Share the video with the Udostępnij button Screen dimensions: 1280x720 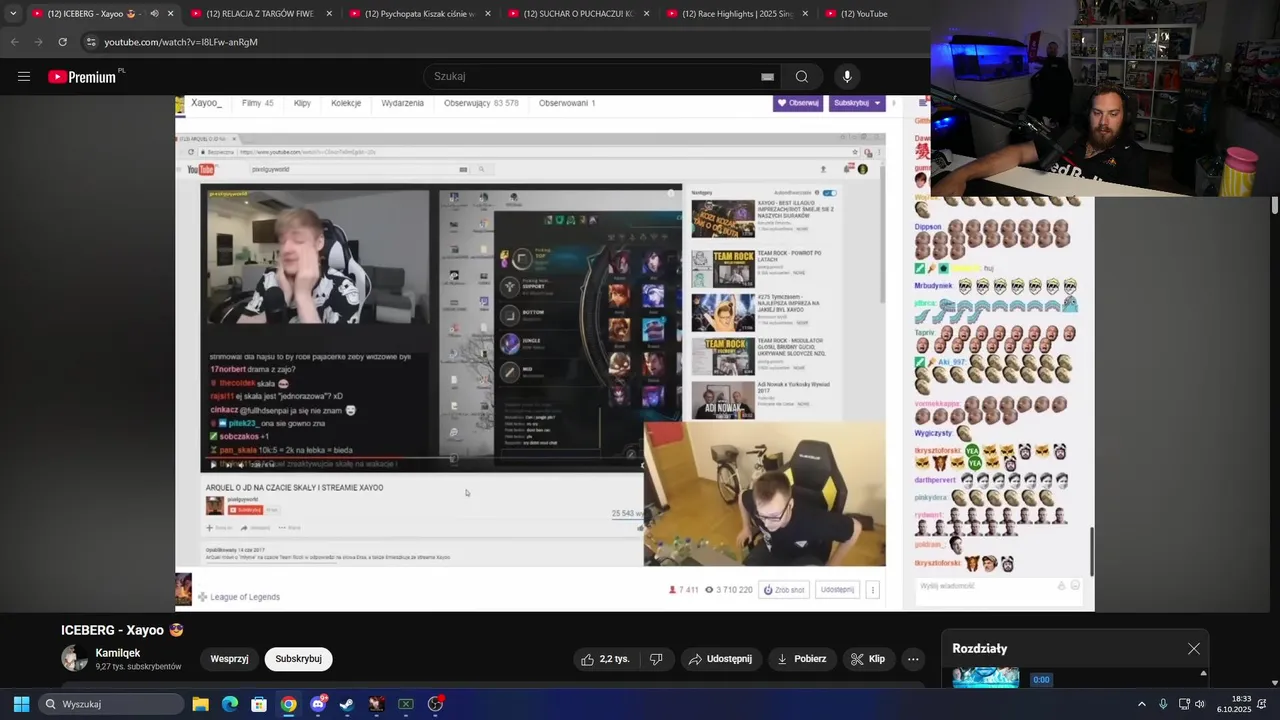(721, 659)
